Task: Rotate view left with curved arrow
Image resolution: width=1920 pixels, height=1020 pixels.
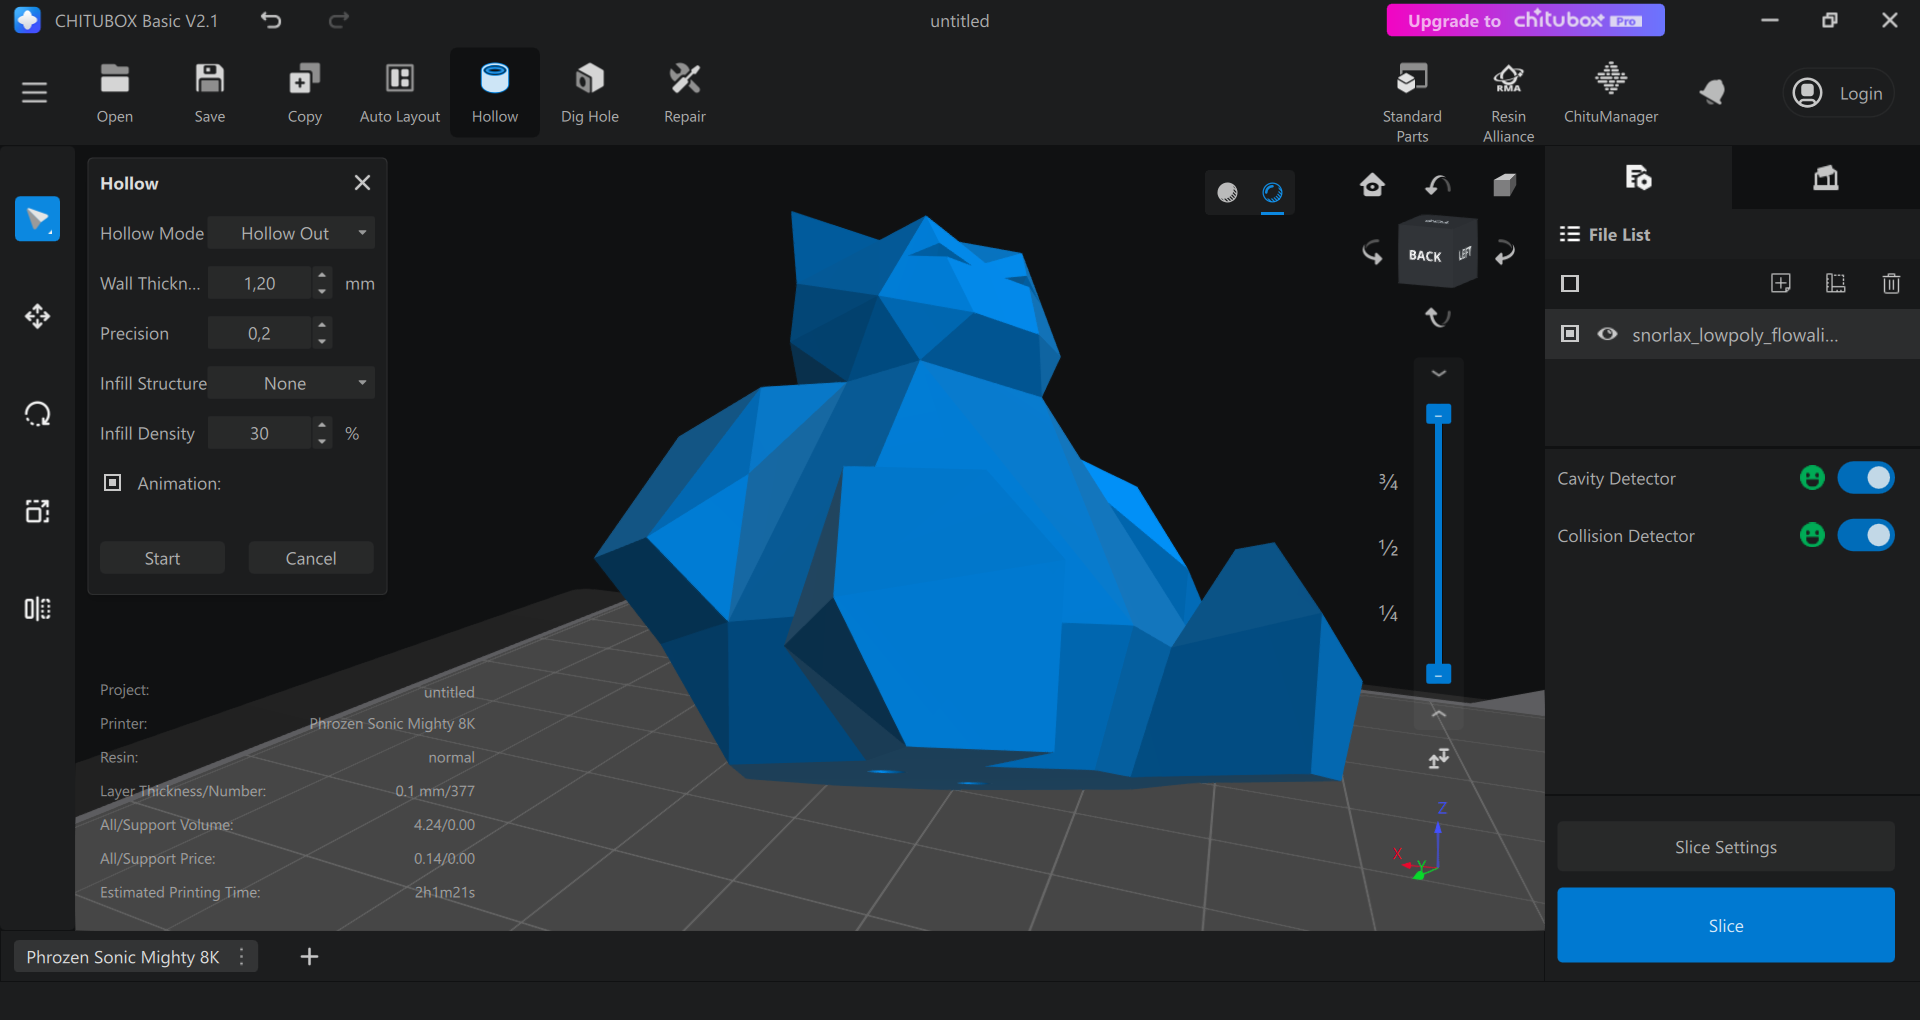Action: point(1372,252)
